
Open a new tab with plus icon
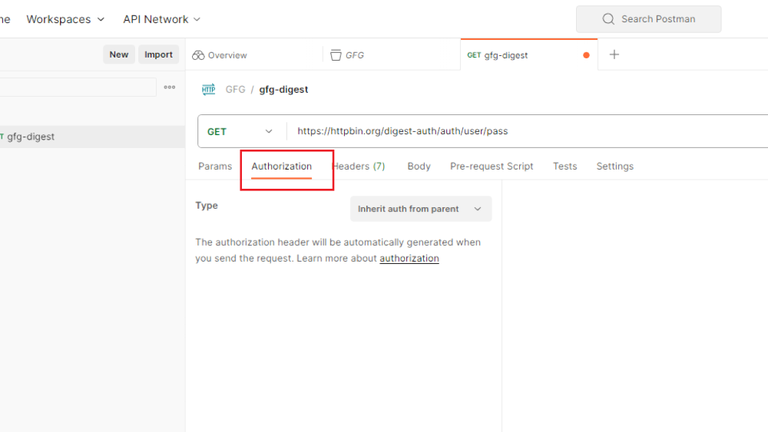coord(614,54)
